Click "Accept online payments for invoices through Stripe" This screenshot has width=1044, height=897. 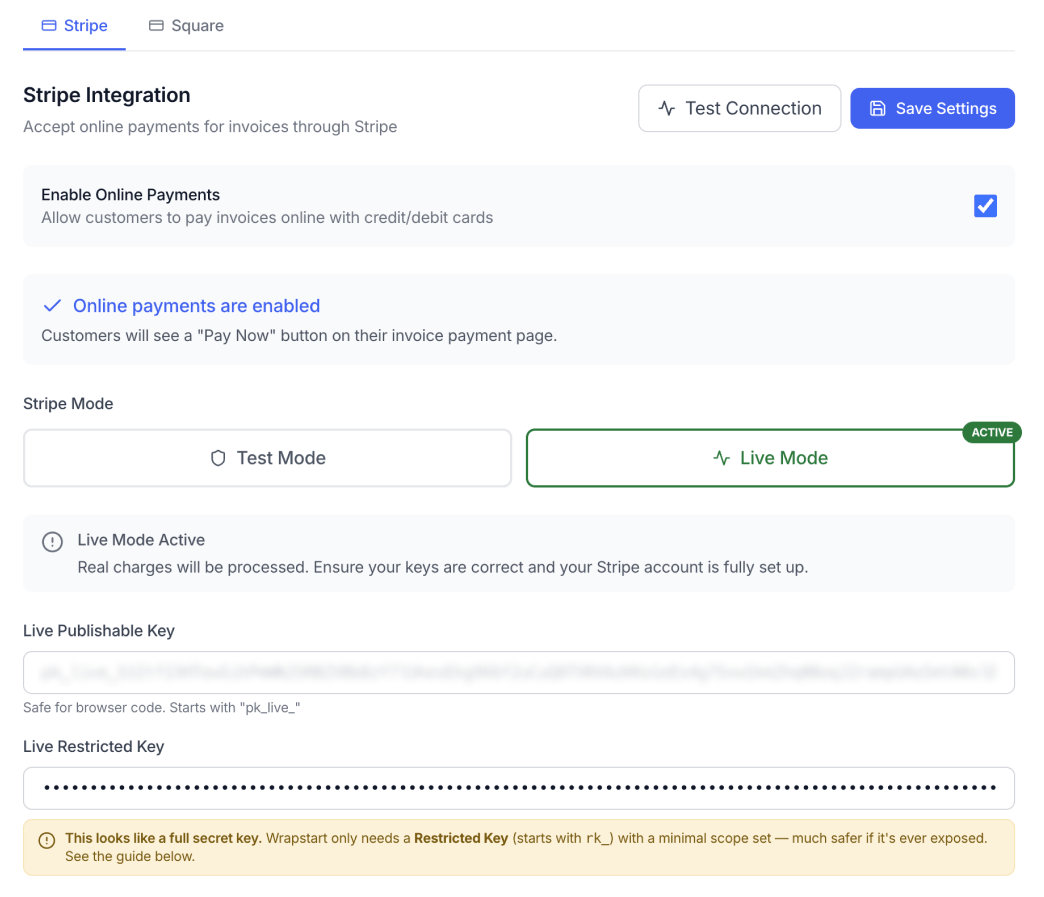pos(210,127)
